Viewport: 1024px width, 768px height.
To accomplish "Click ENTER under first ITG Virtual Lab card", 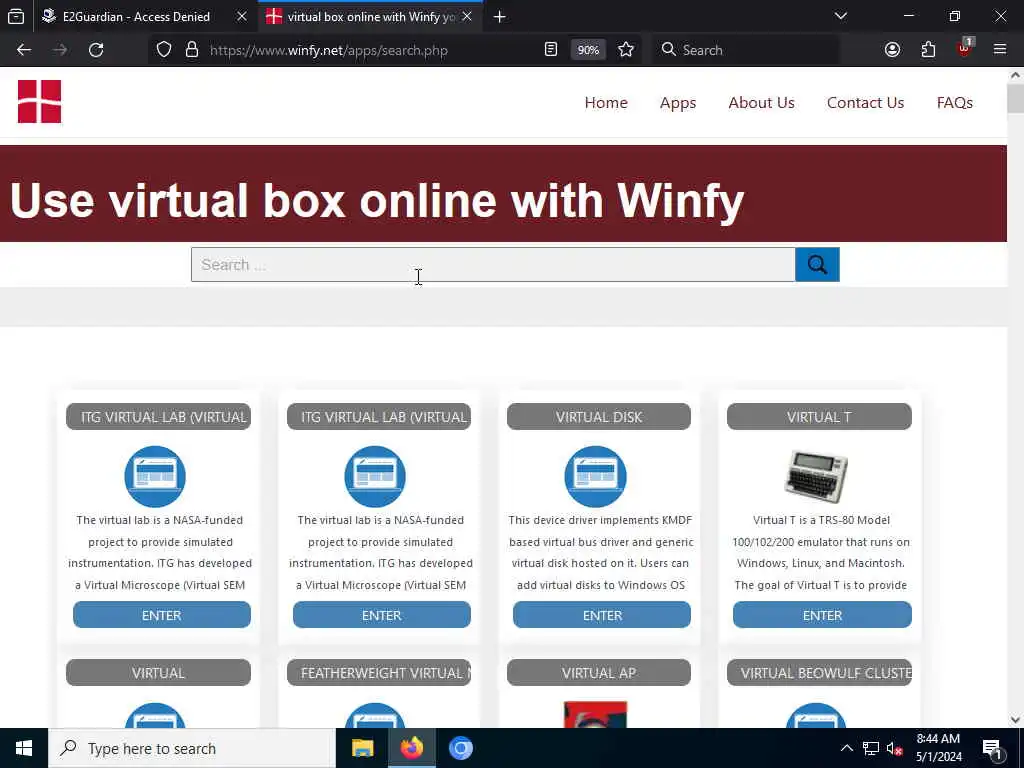I will pos(161,615).
